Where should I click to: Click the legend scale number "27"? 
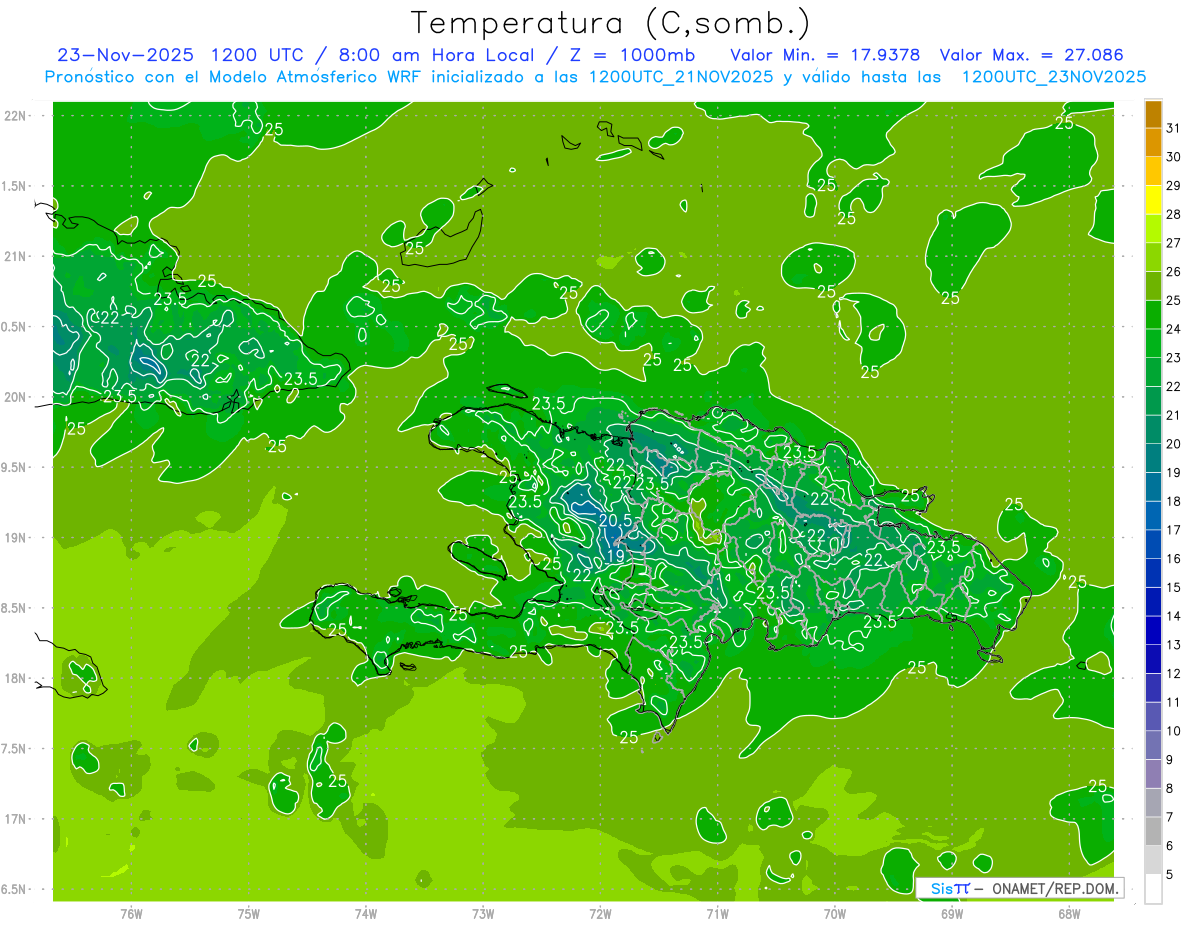click(1174, 243)
